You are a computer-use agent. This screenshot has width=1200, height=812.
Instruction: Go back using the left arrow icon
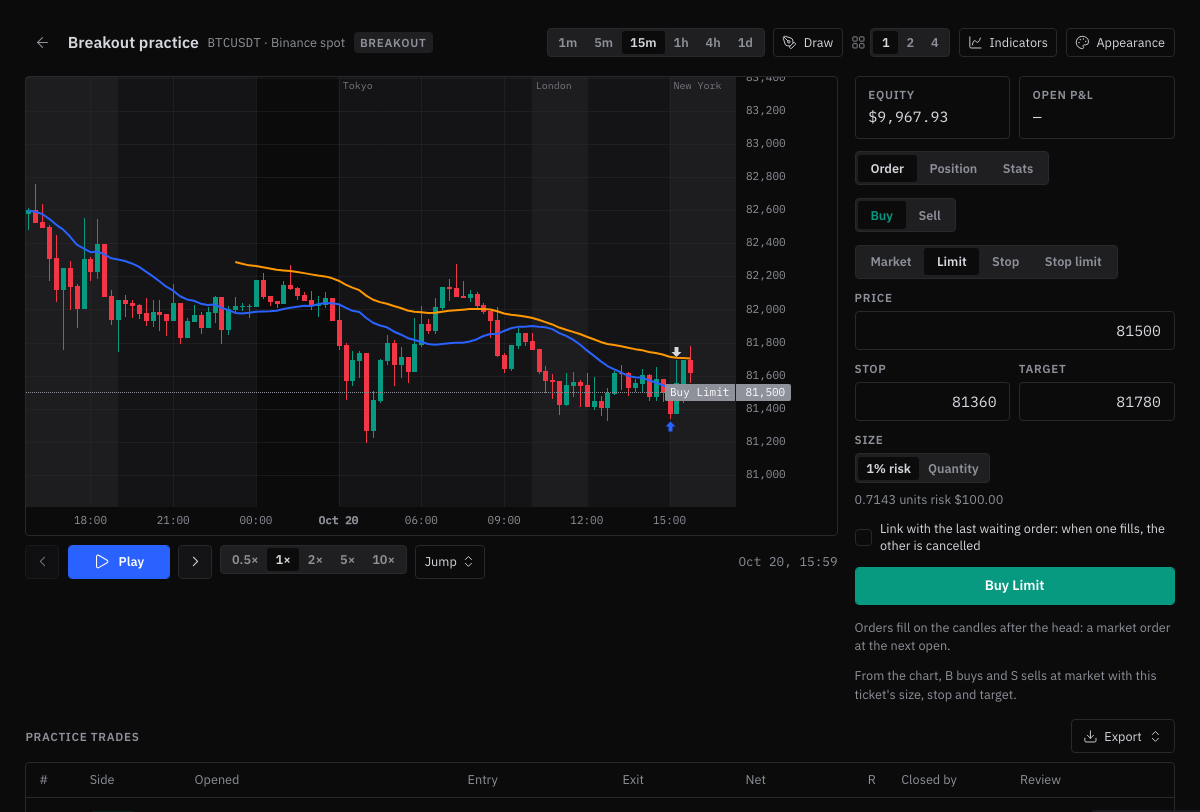[x=42, y=43]
